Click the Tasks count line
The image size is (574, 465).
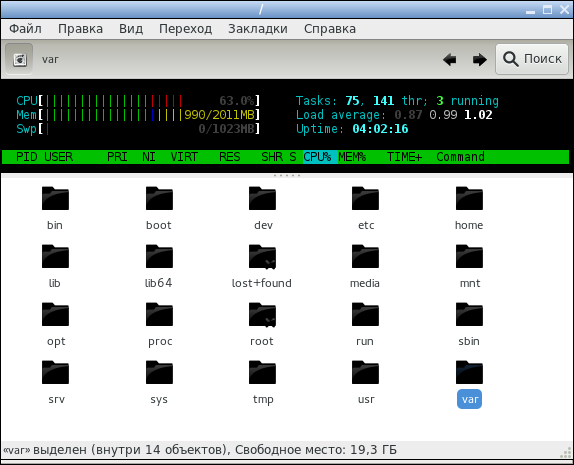tap(397, 100)
